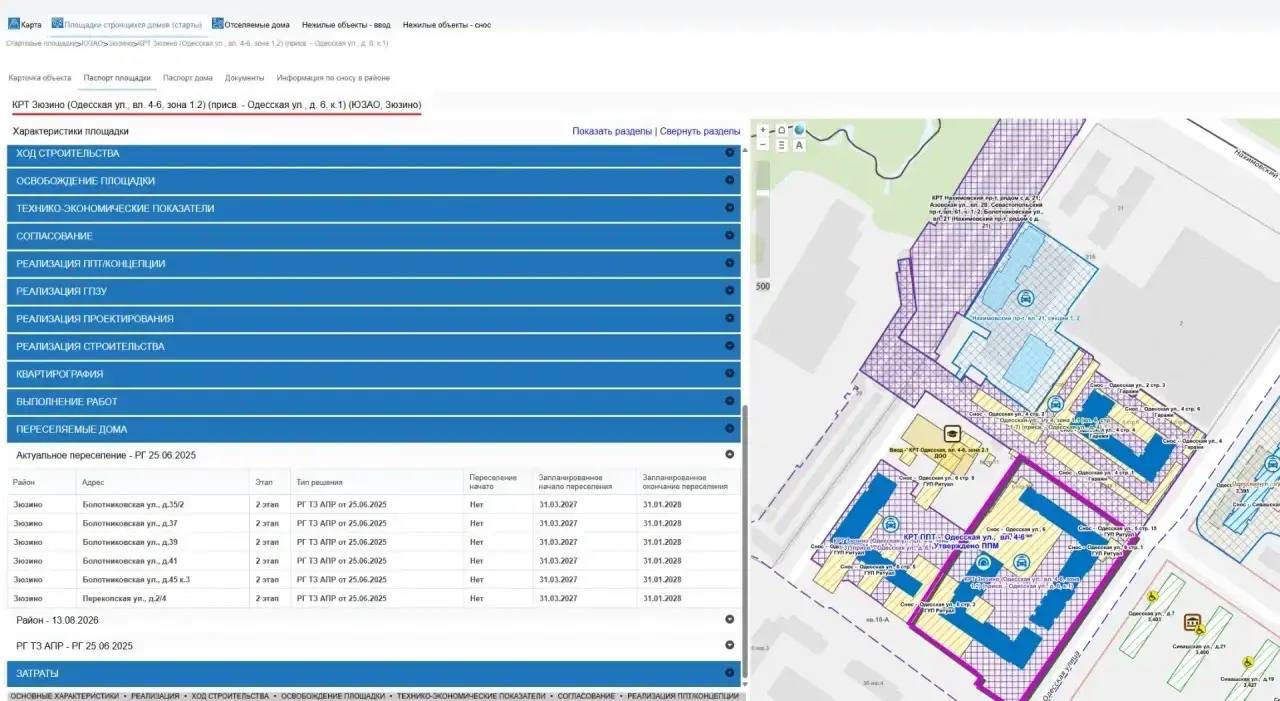Click the Свернуть разделы link

(700, 131)
